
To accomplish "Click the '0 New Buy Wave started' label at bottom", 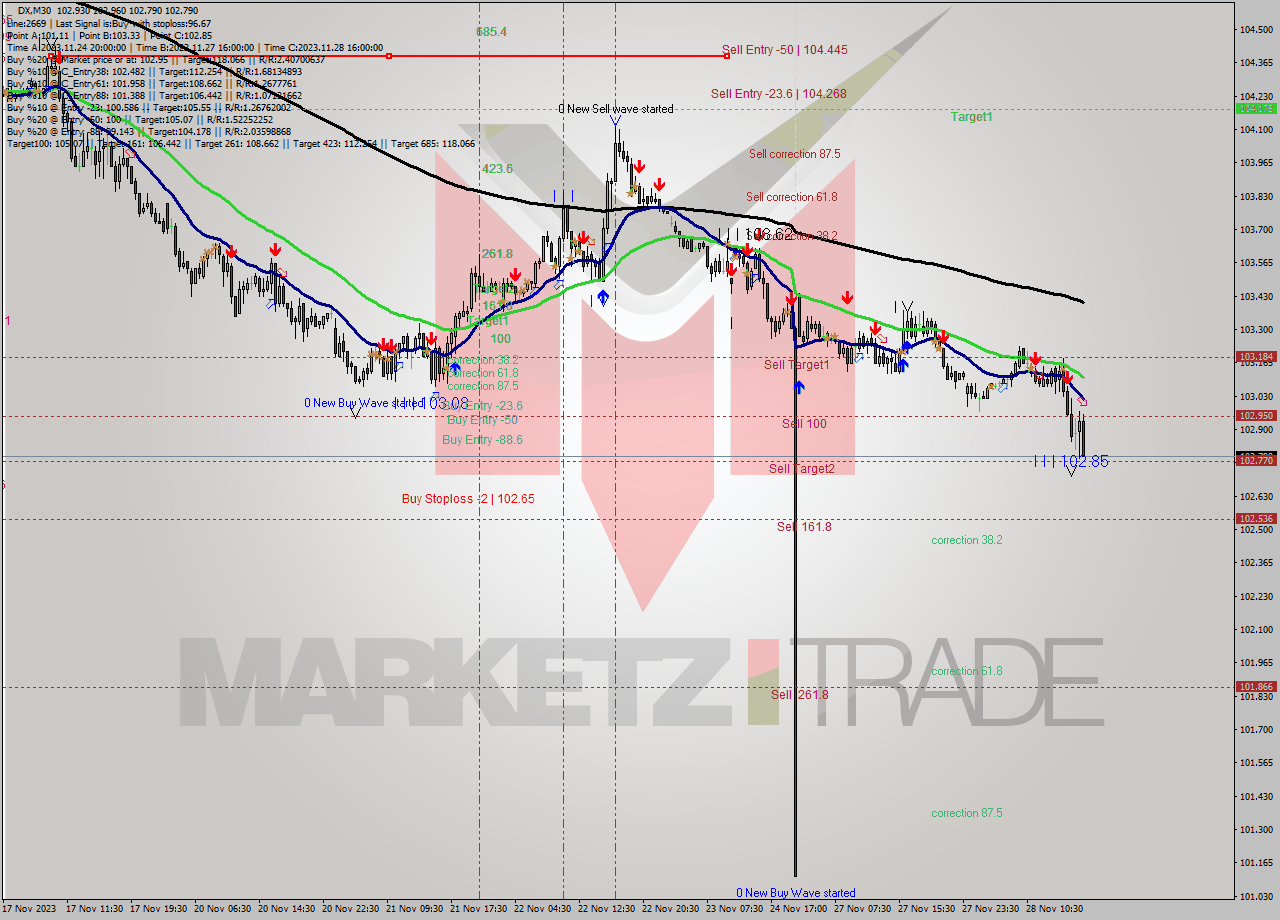I will (x=796, y=893).
